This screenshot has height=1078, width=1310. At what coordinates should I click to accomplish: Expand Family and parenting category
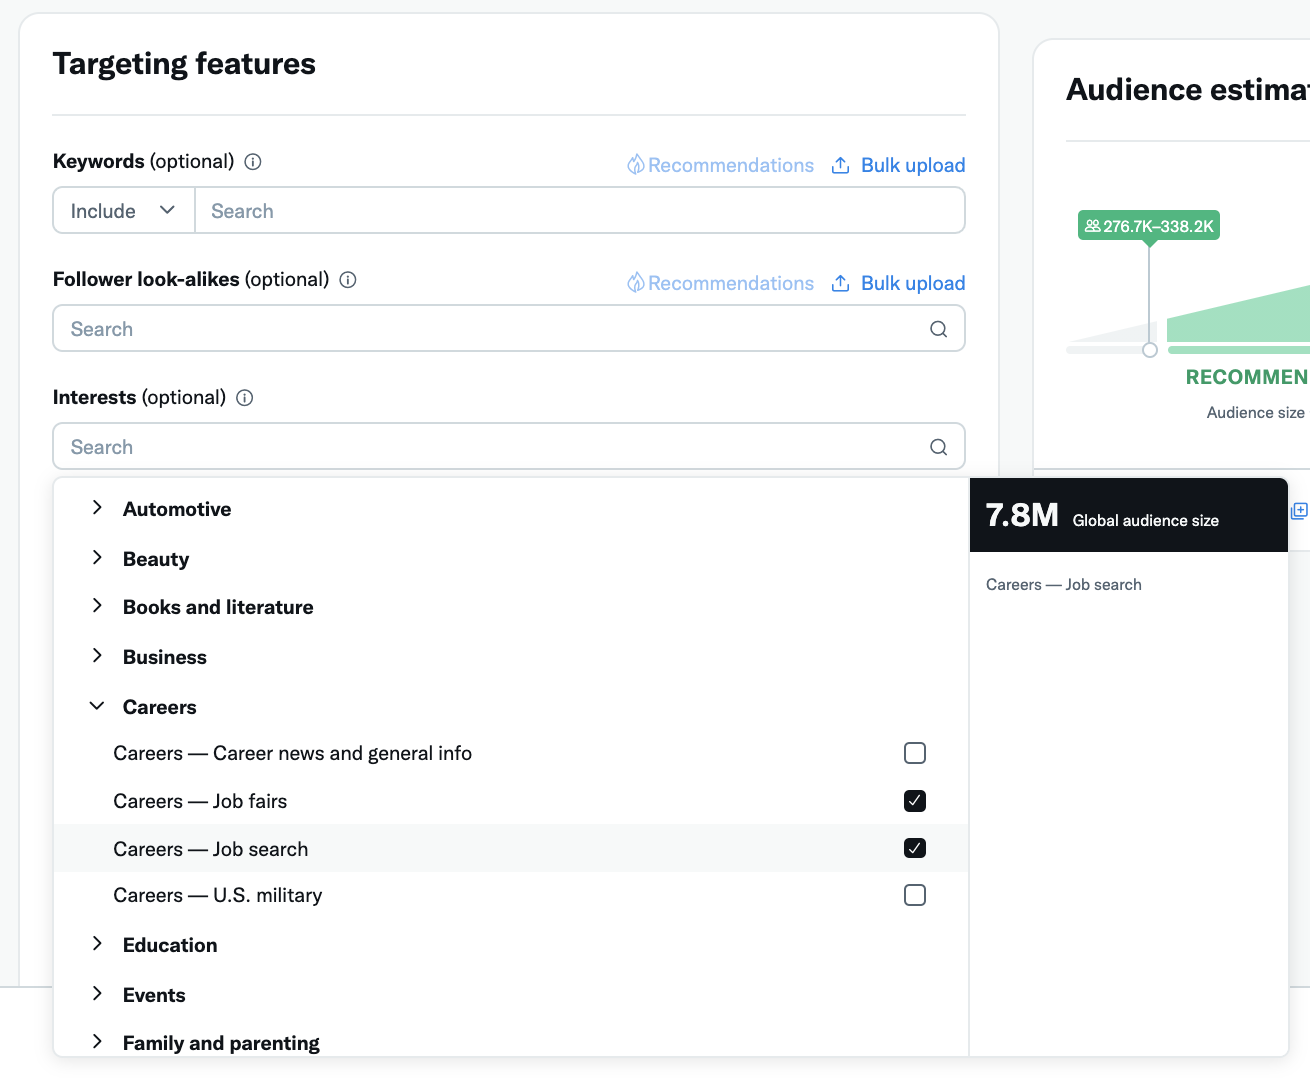click(x=97, y=1042)
